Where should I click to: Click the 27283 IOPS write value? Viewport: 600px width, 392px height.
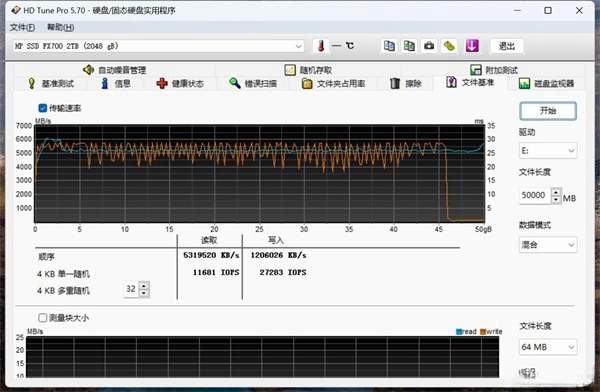(283, 272)
